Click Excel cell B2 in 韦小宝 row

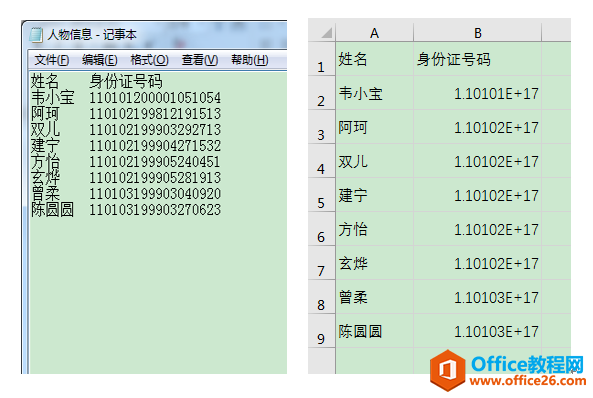point(478,93)
